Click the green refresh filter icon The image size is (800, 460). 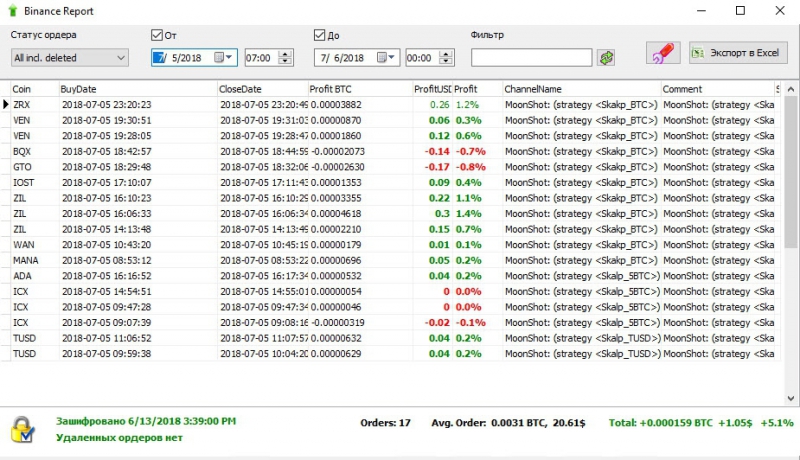tap(606, 58)
